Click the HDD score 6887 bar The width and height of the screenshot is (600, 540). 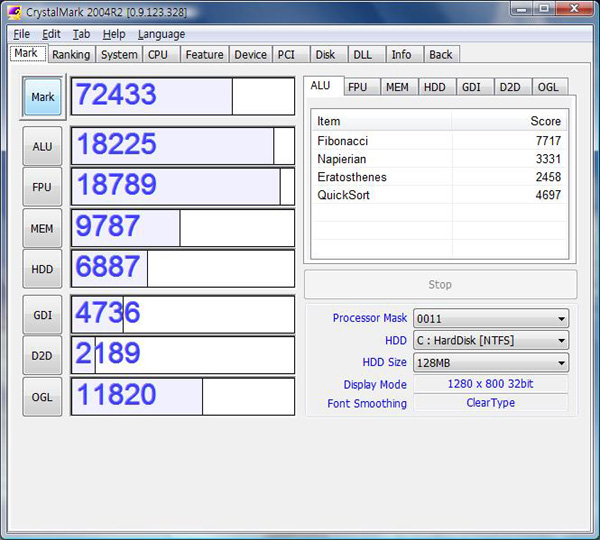(x=183, y=268)
